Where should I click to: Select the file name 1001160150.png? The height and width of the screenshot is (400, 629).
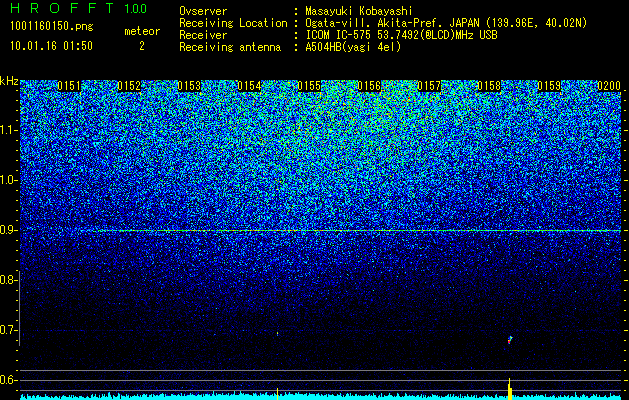pyautogui.click(x=51, y=27)
